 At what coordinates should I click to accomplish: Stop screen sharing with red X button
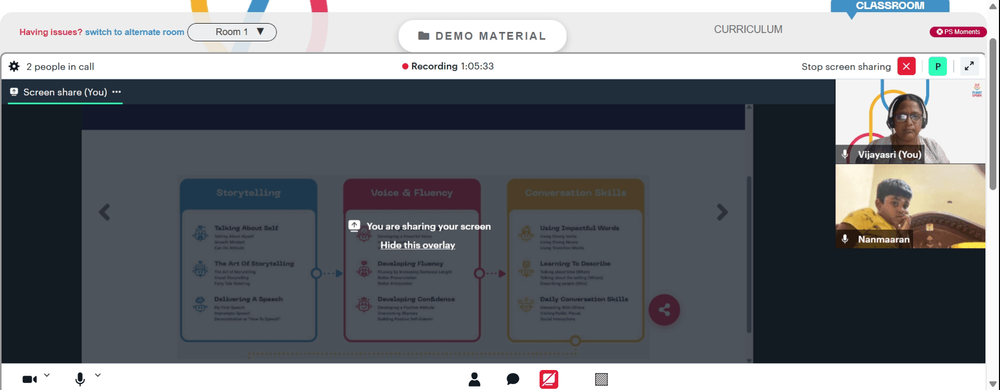(906, 66)
